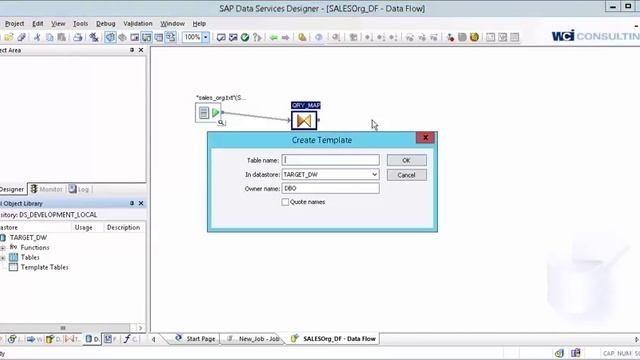Select the Template Tables tree item
Viewport: 640px width, 360px height.
pyautogui.click(x=44, y=267)
